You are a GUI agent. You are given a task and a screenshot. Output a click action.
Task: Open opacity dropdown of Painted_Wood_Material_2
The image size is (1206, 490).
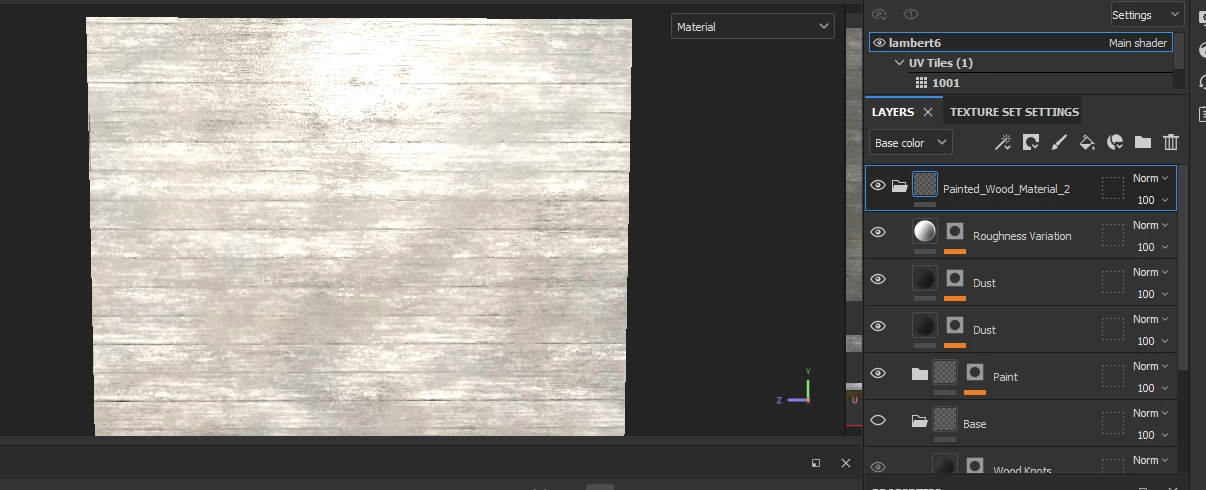(x=1153, y=200)
